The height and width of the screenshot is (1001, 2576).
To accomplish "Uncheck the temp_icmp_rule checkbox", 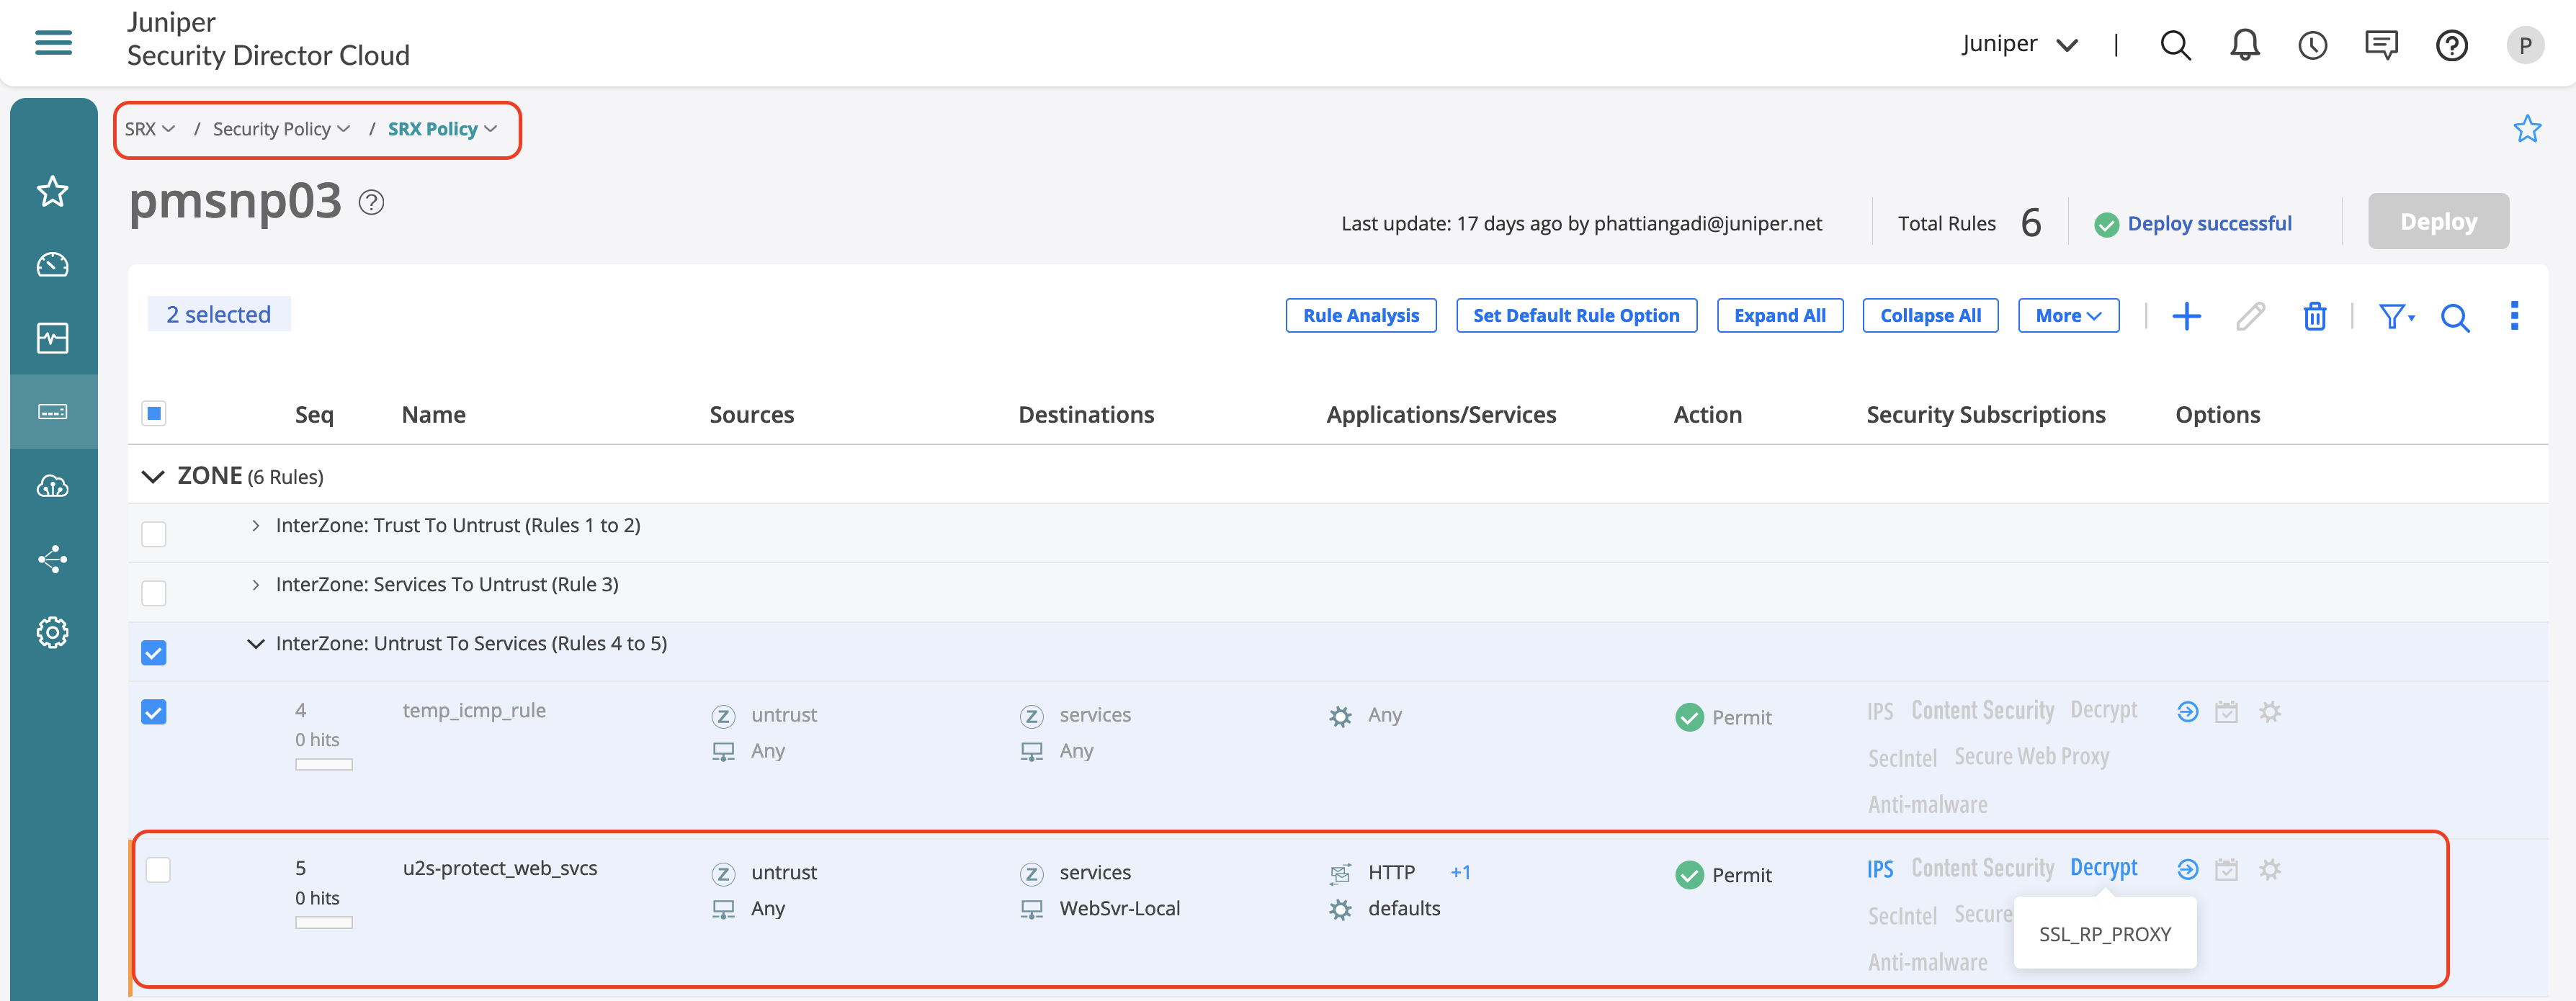I will [154, 712].
